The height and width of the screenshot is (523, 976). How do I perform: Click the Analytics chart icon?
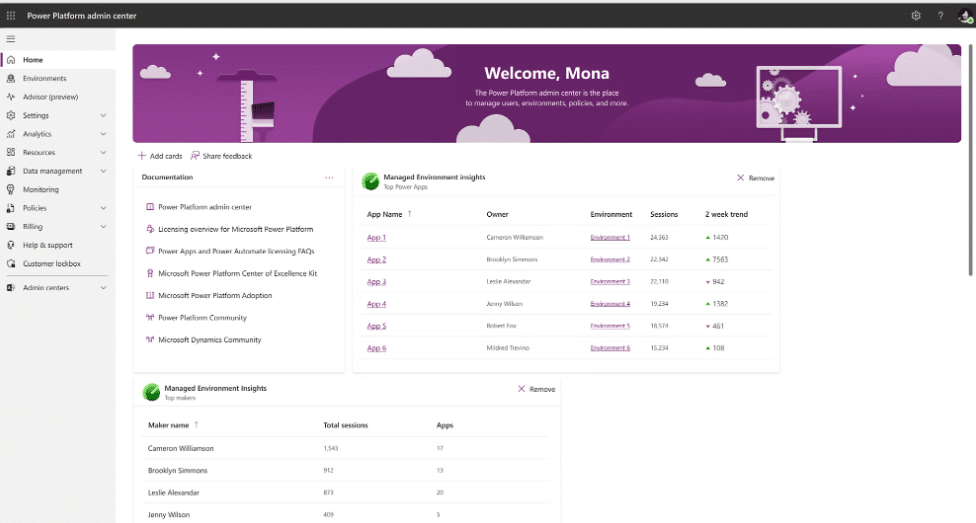pos(11,134)
